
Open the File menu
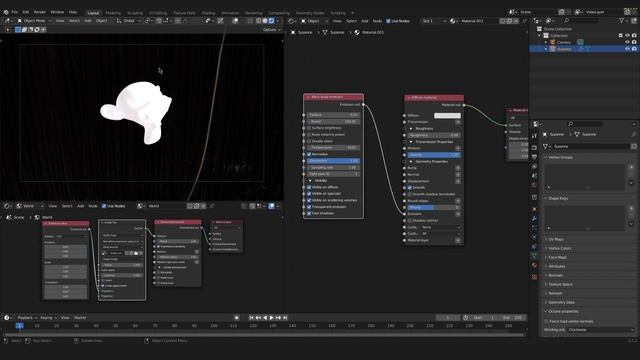pyautogui.click(x=15, y=12)
